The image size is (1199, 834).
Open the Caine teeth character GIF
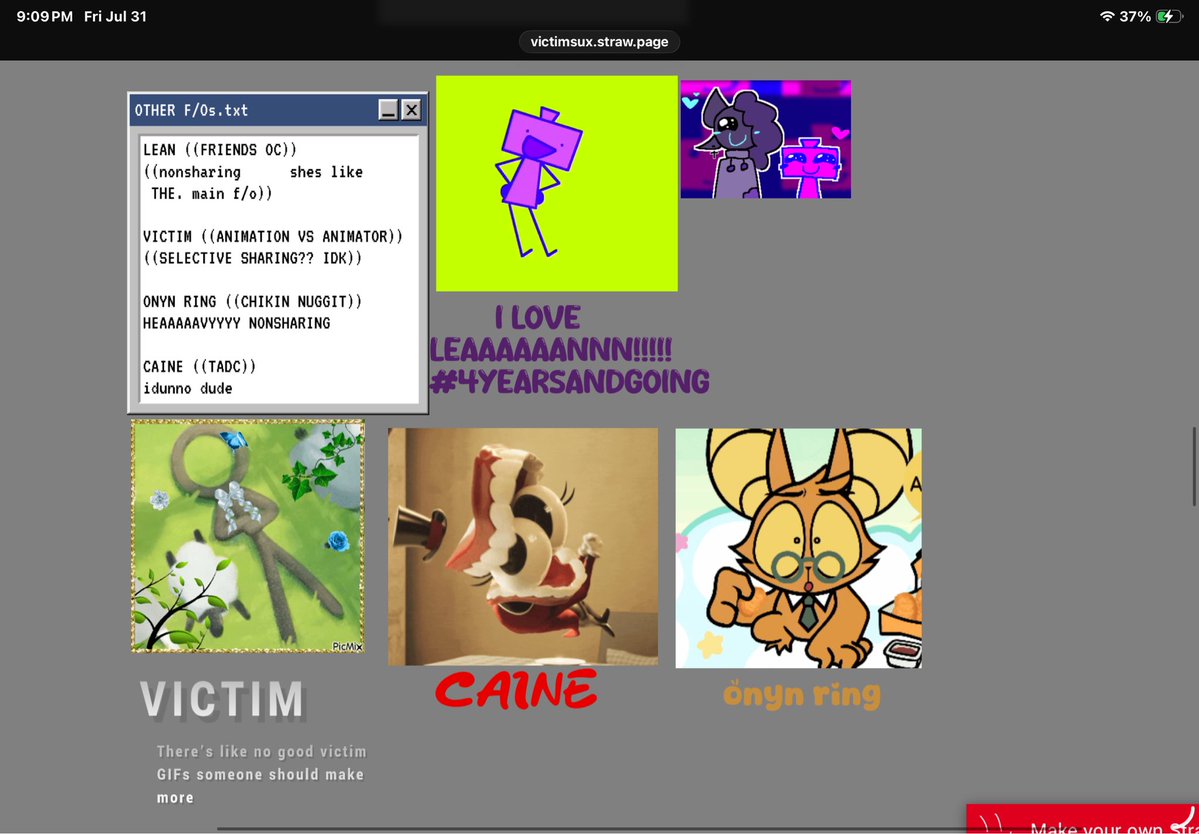(522, 547)
